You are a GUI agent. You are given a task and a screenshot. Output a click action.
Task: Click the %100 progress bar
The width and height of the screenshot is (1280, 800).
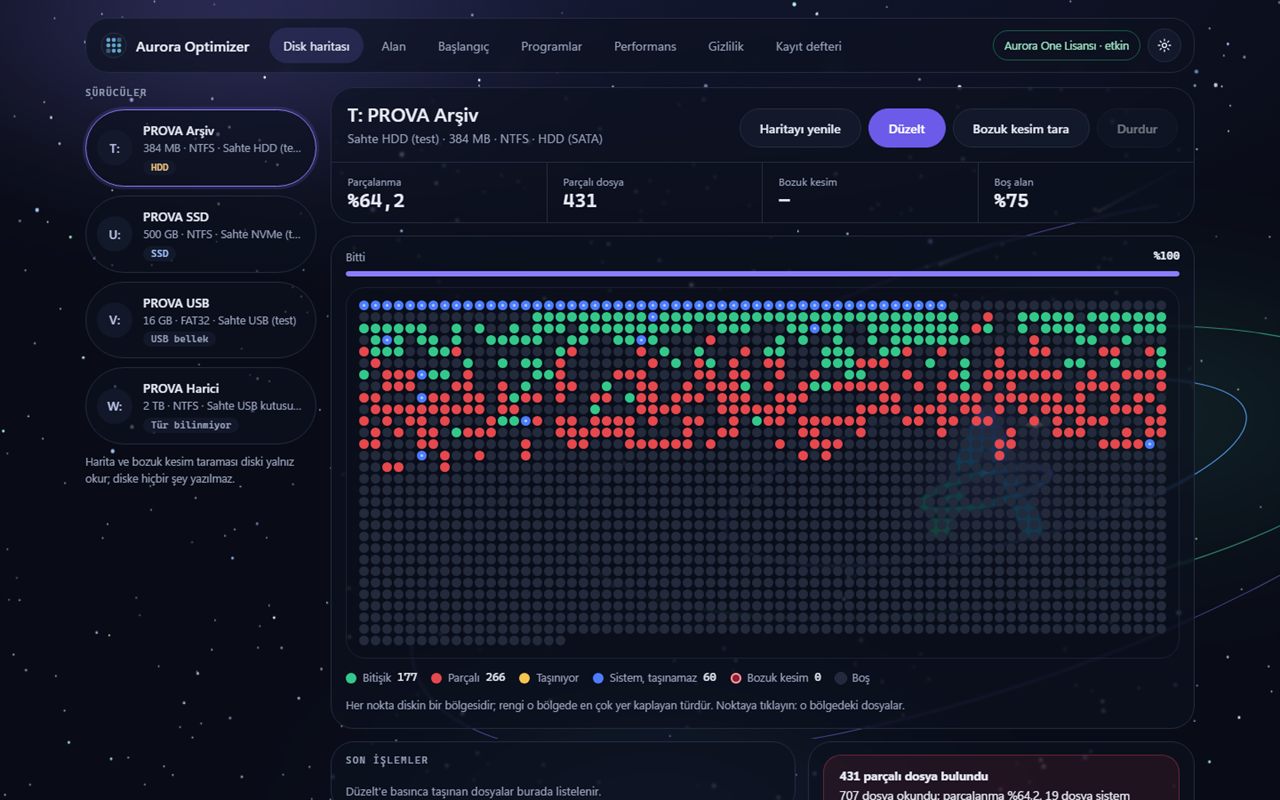click(x=762, y=273)
